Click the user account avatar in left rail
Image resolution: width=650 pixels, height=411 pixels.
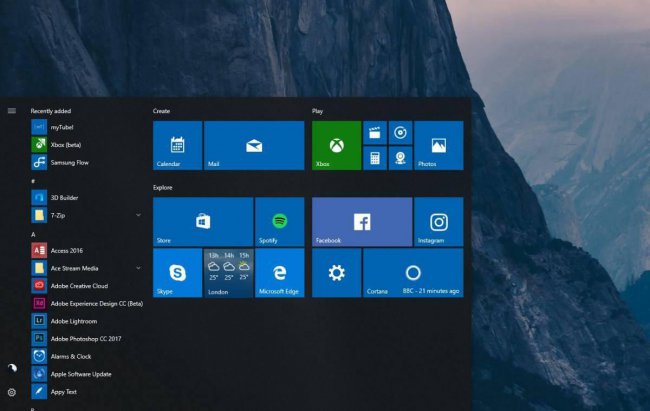(12, 367)
